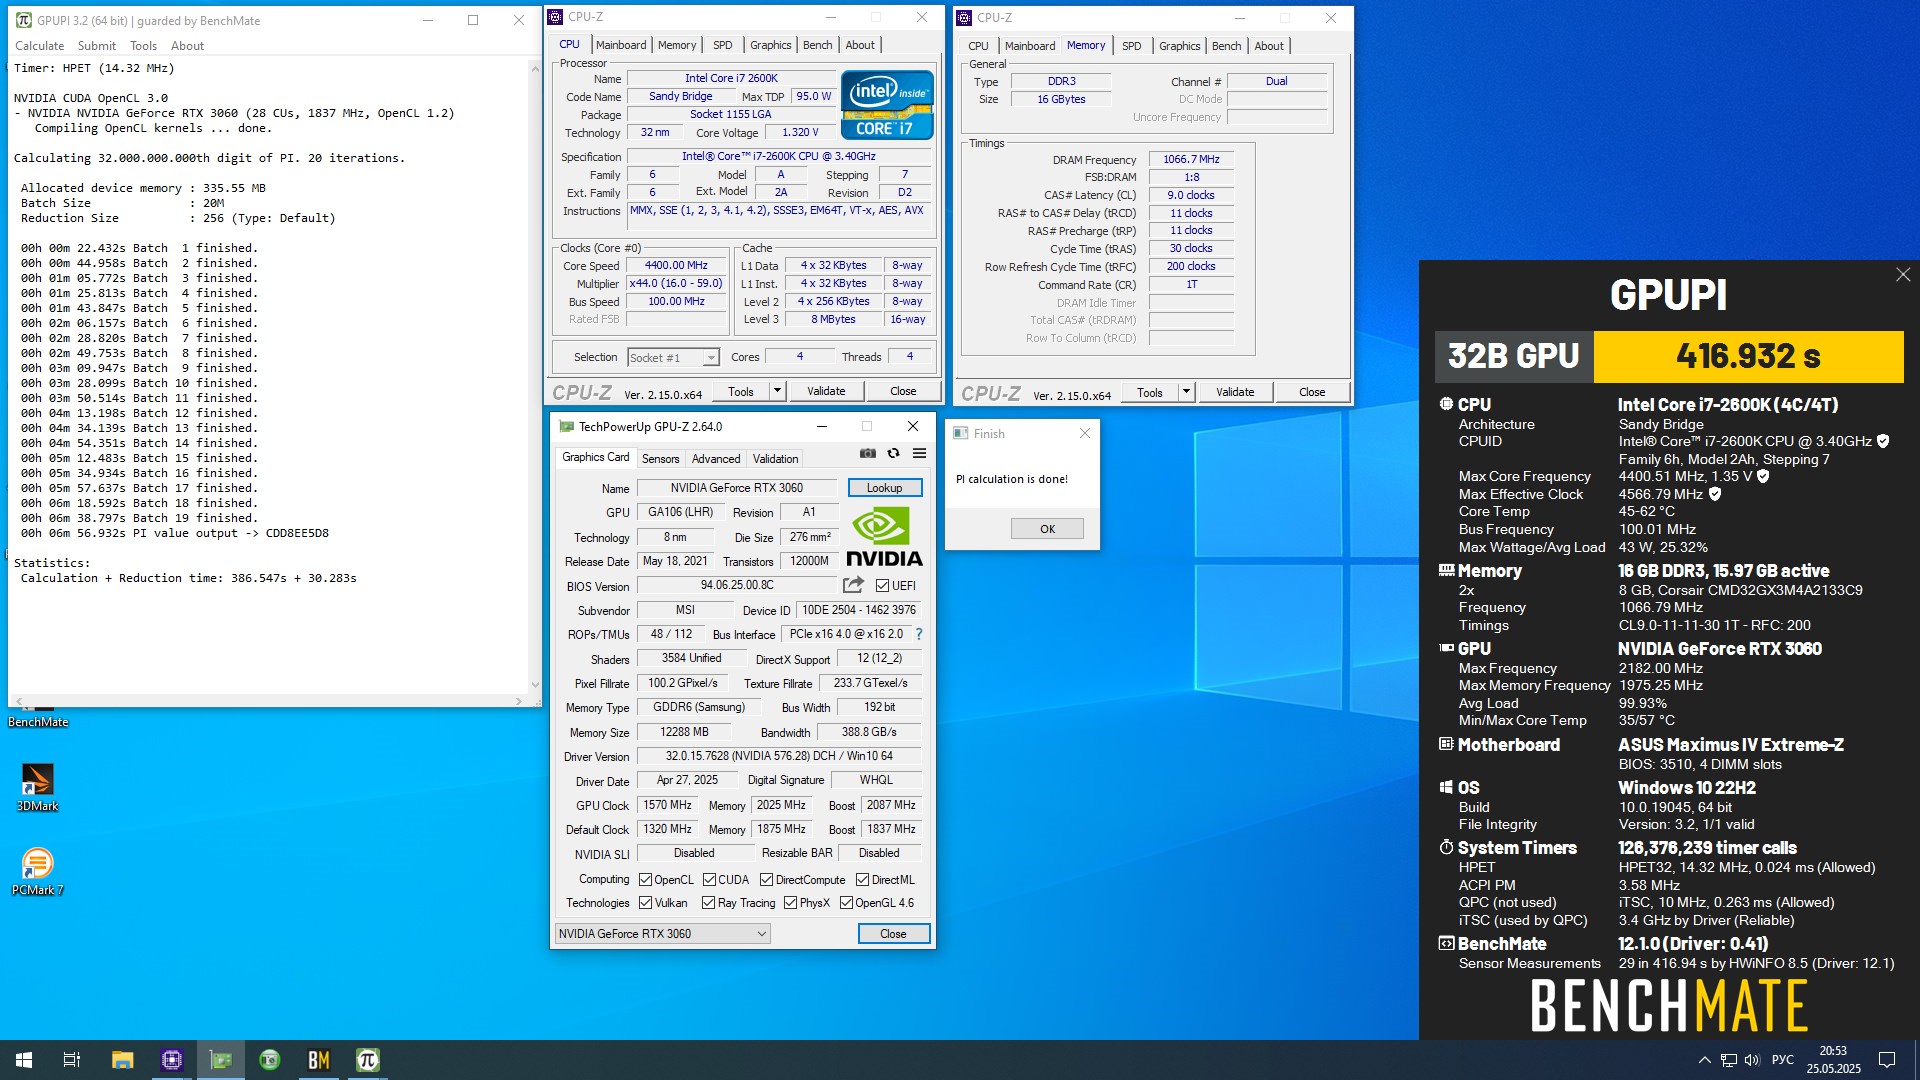The image size is (1920, 1080).
Task: Open the Tools menu in GPUPI
Action: [x=143, y=46]
